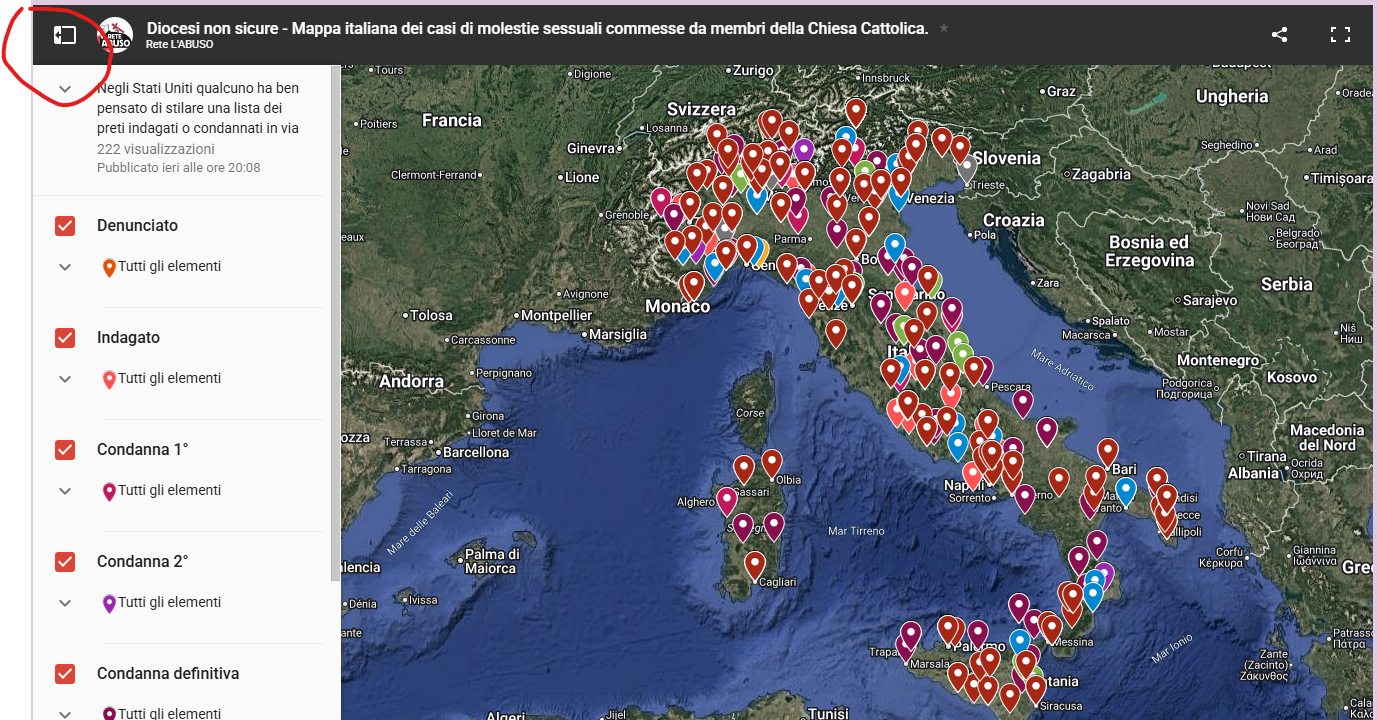This screenshot has width=1378, height=720.
Task: Click the blue pin near Bari
Action: (x=1125, y=491)
